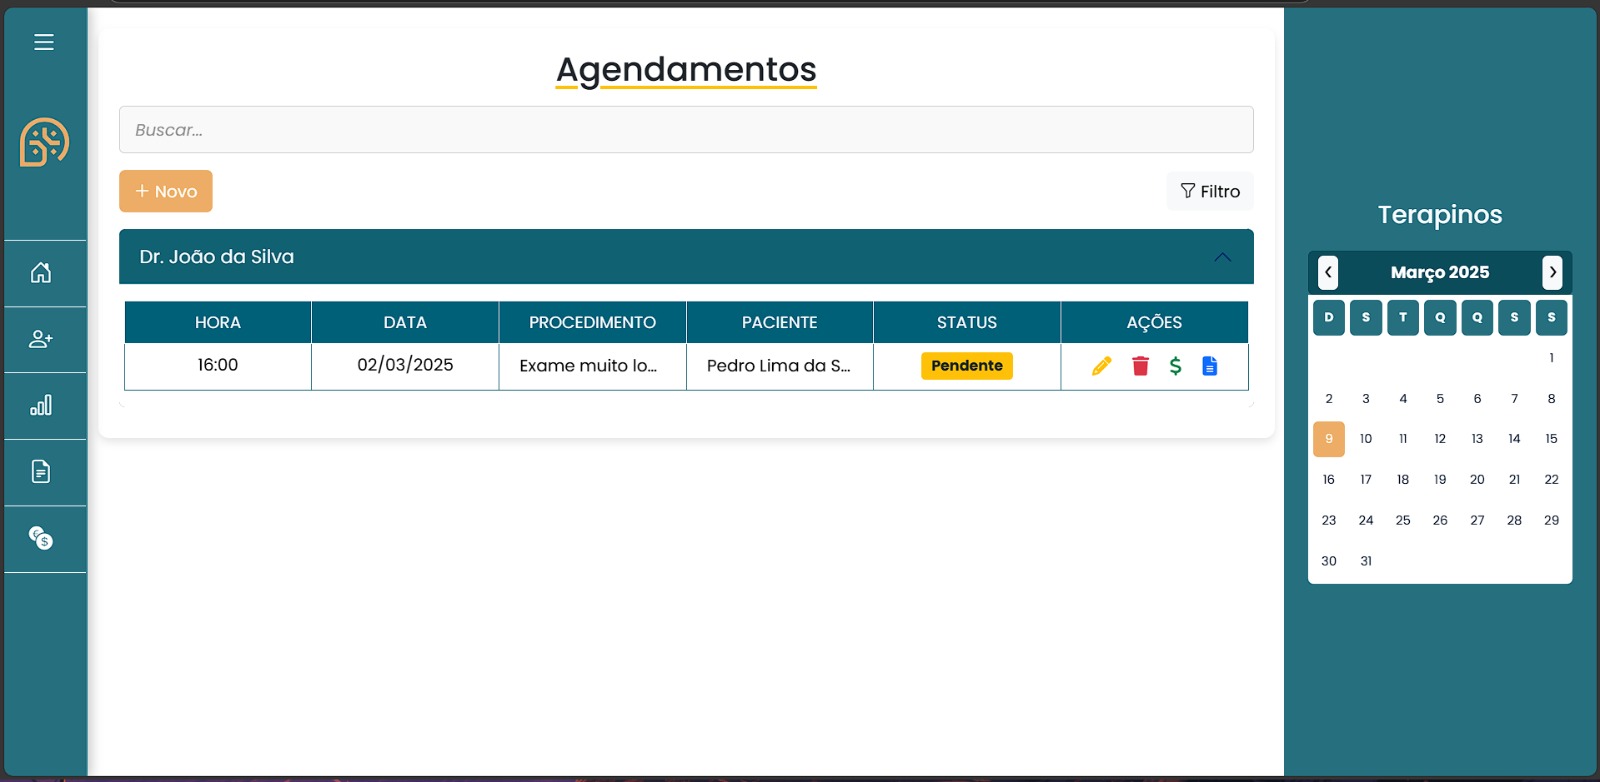This screenshot has height=782, width=1600.
Task: Select day 12 in calendar
Action: [x=1440, y=439]
